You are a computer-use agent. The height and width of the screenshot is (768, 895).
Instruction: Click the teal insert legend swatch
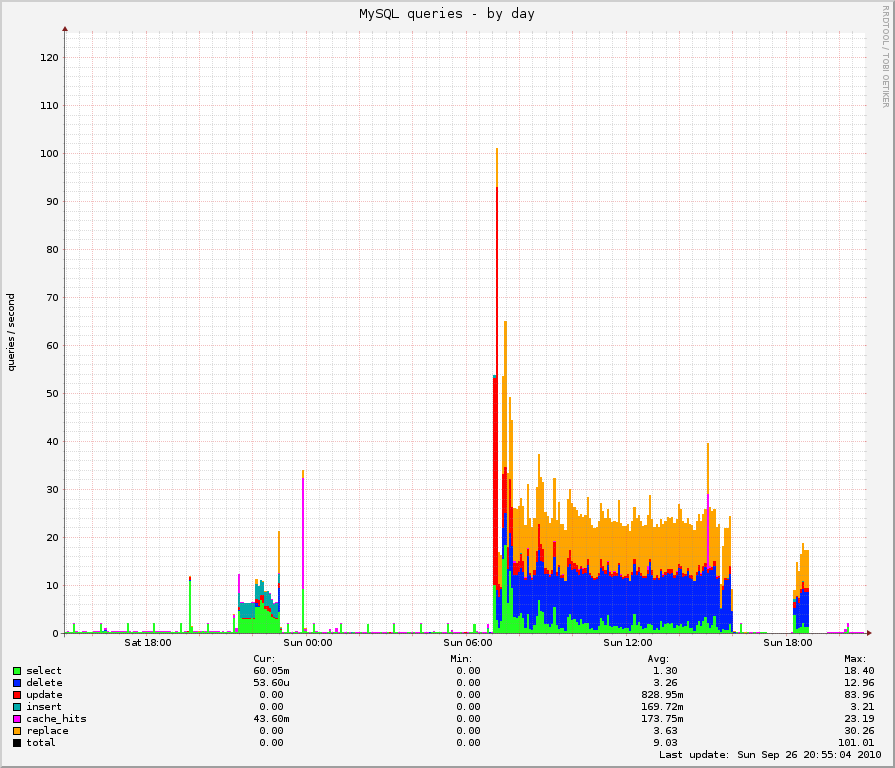click(x=17, y=707)
